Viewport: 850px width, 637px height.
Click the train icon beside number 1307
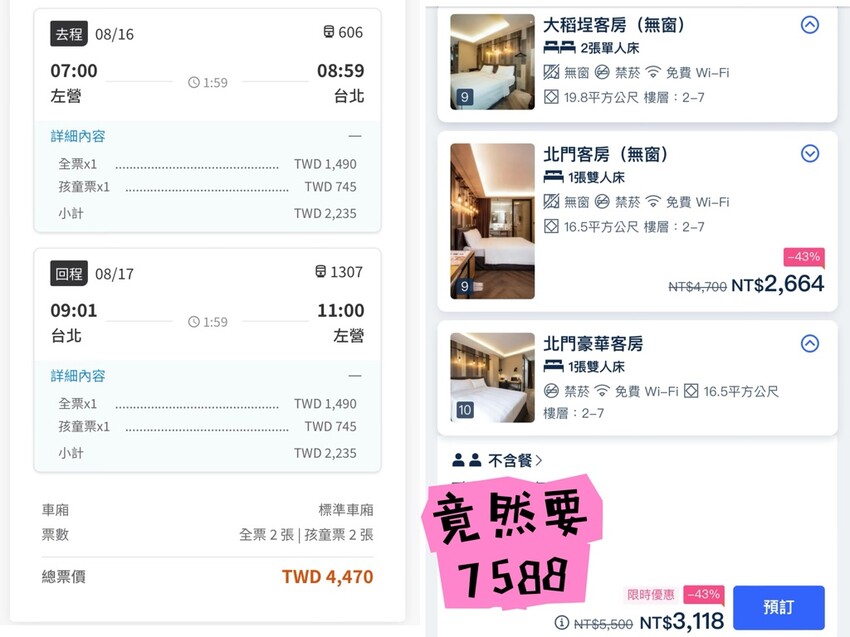[x=320, y=272]
